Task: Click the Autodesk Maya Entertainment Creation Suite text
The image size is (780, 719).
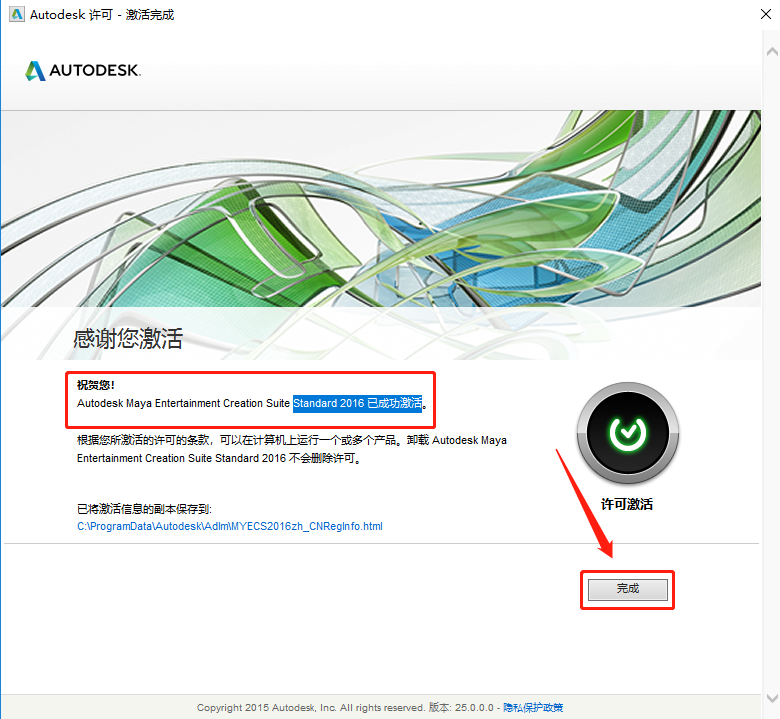Action: pyautogui.click(x=183, y=403)
